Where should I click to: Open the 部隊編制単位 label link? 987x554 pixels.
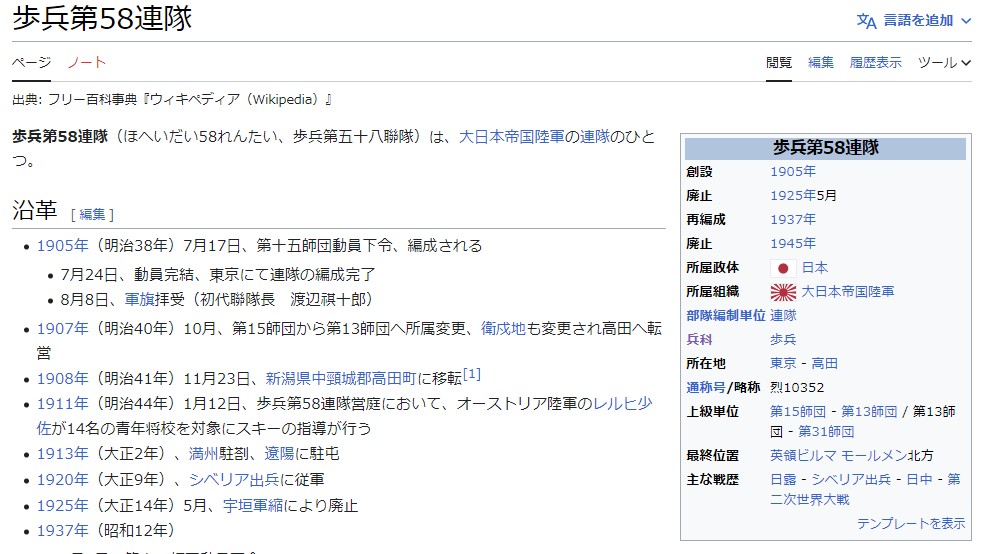(726, 315)
